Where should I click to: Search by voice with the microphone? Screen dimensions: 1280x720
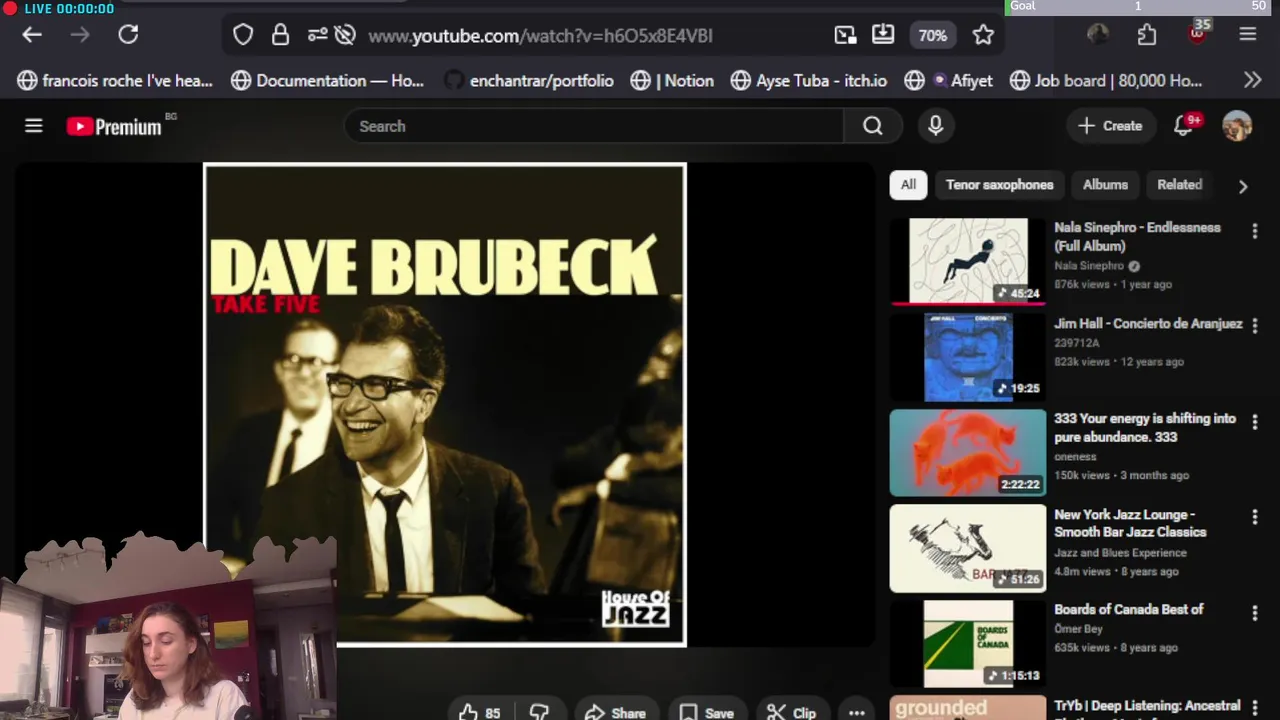[935, 126]
